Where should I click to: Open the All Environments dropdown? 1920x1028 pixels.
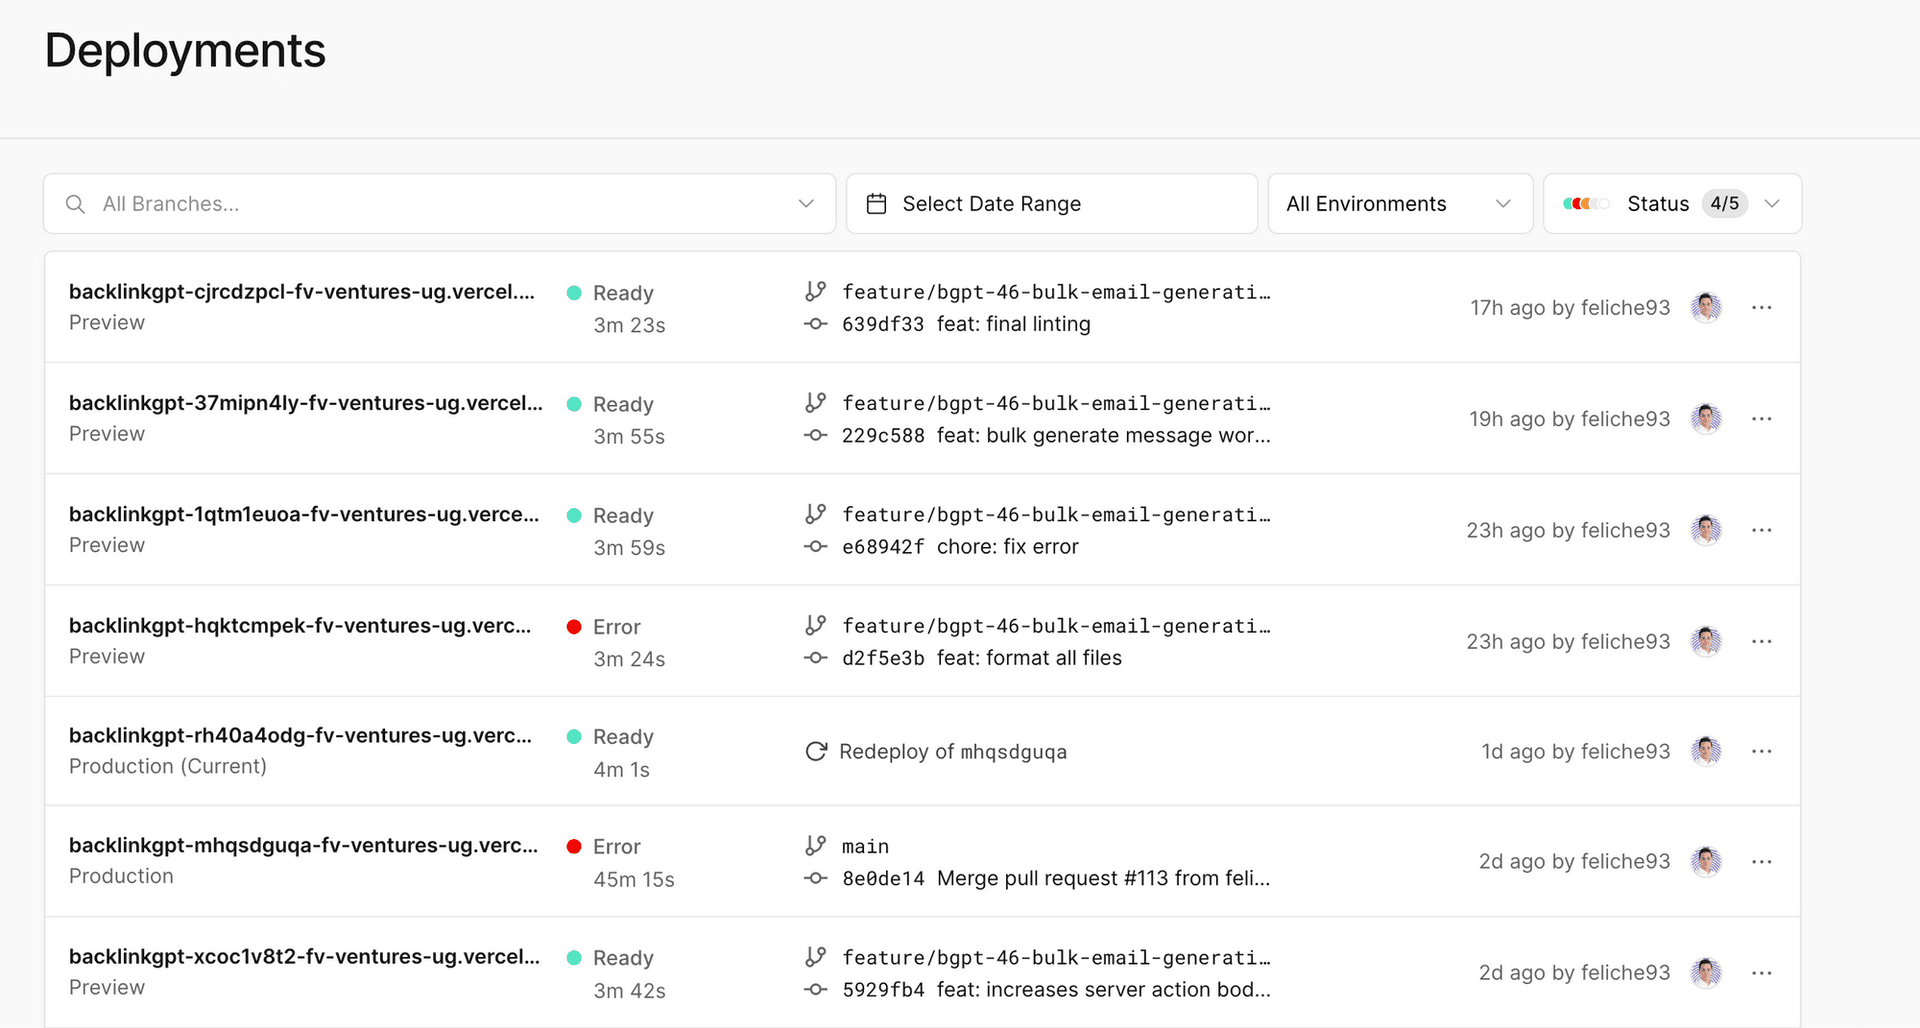tap(1400, 203)
